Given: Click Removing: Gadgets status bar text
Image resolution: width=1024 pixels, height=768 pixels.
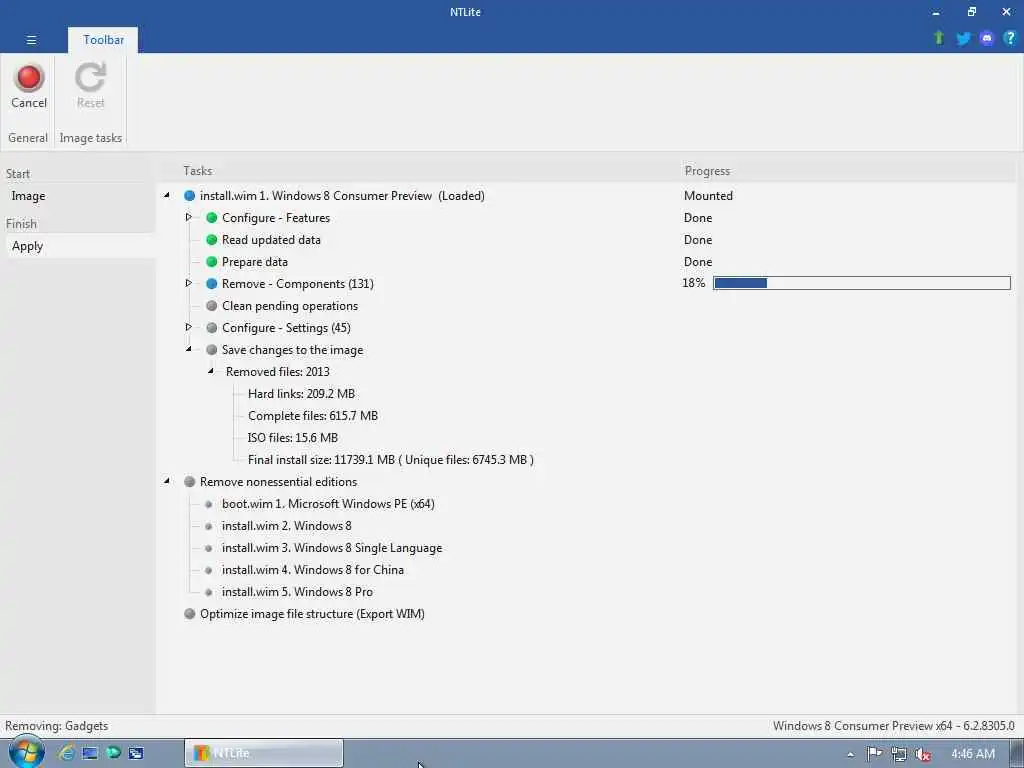Looking at the screenshot, I should point(57,726).
